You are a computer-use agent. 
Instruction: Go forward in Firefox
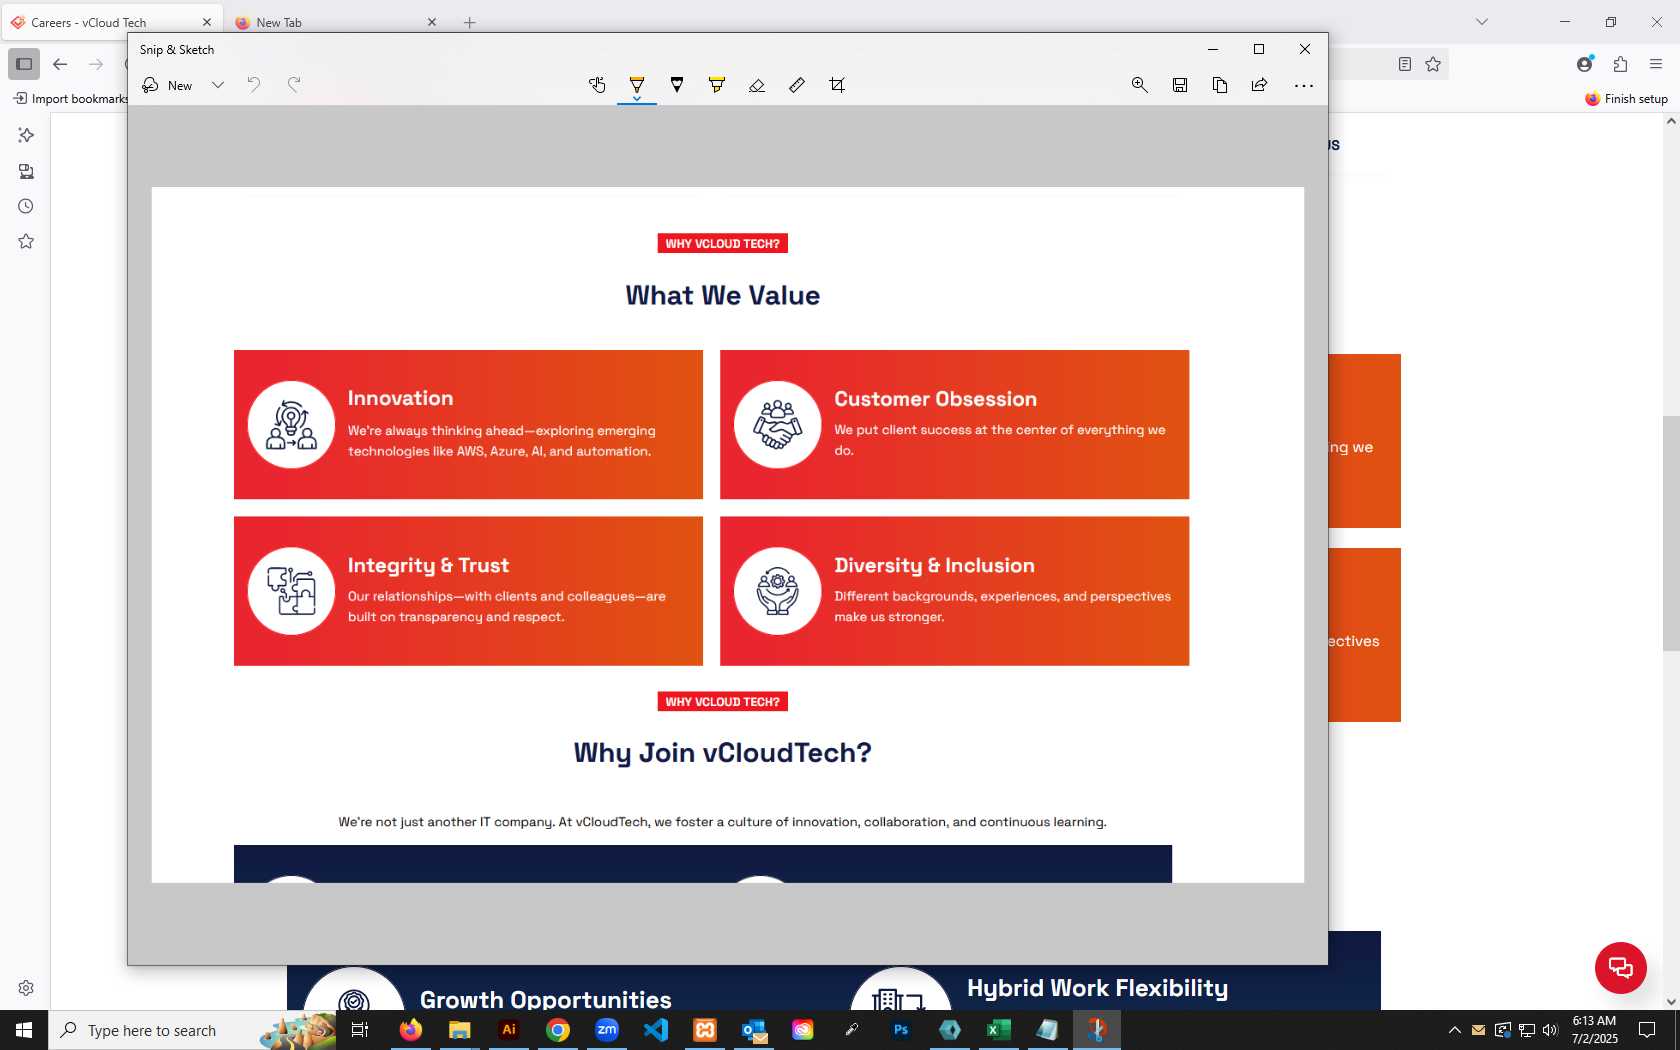tap(96, 64)
